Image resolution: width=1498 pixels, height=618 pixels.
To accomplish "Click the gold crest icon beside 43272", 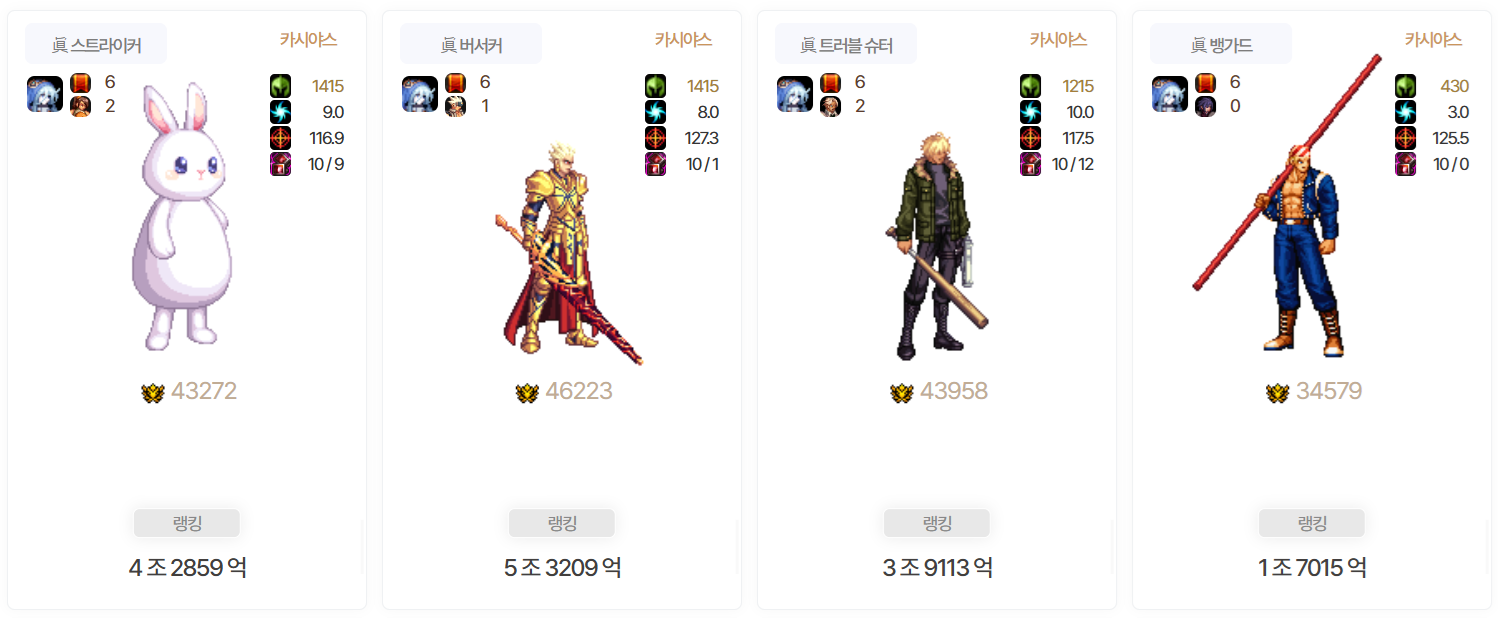I will [x=153, y=392].
